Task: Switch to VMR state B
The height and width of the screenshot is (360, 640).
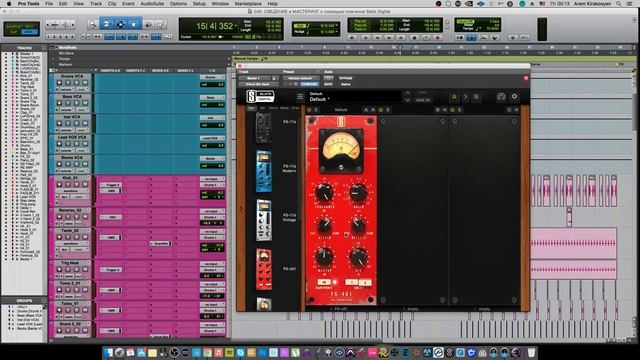Action: point(476,97)
